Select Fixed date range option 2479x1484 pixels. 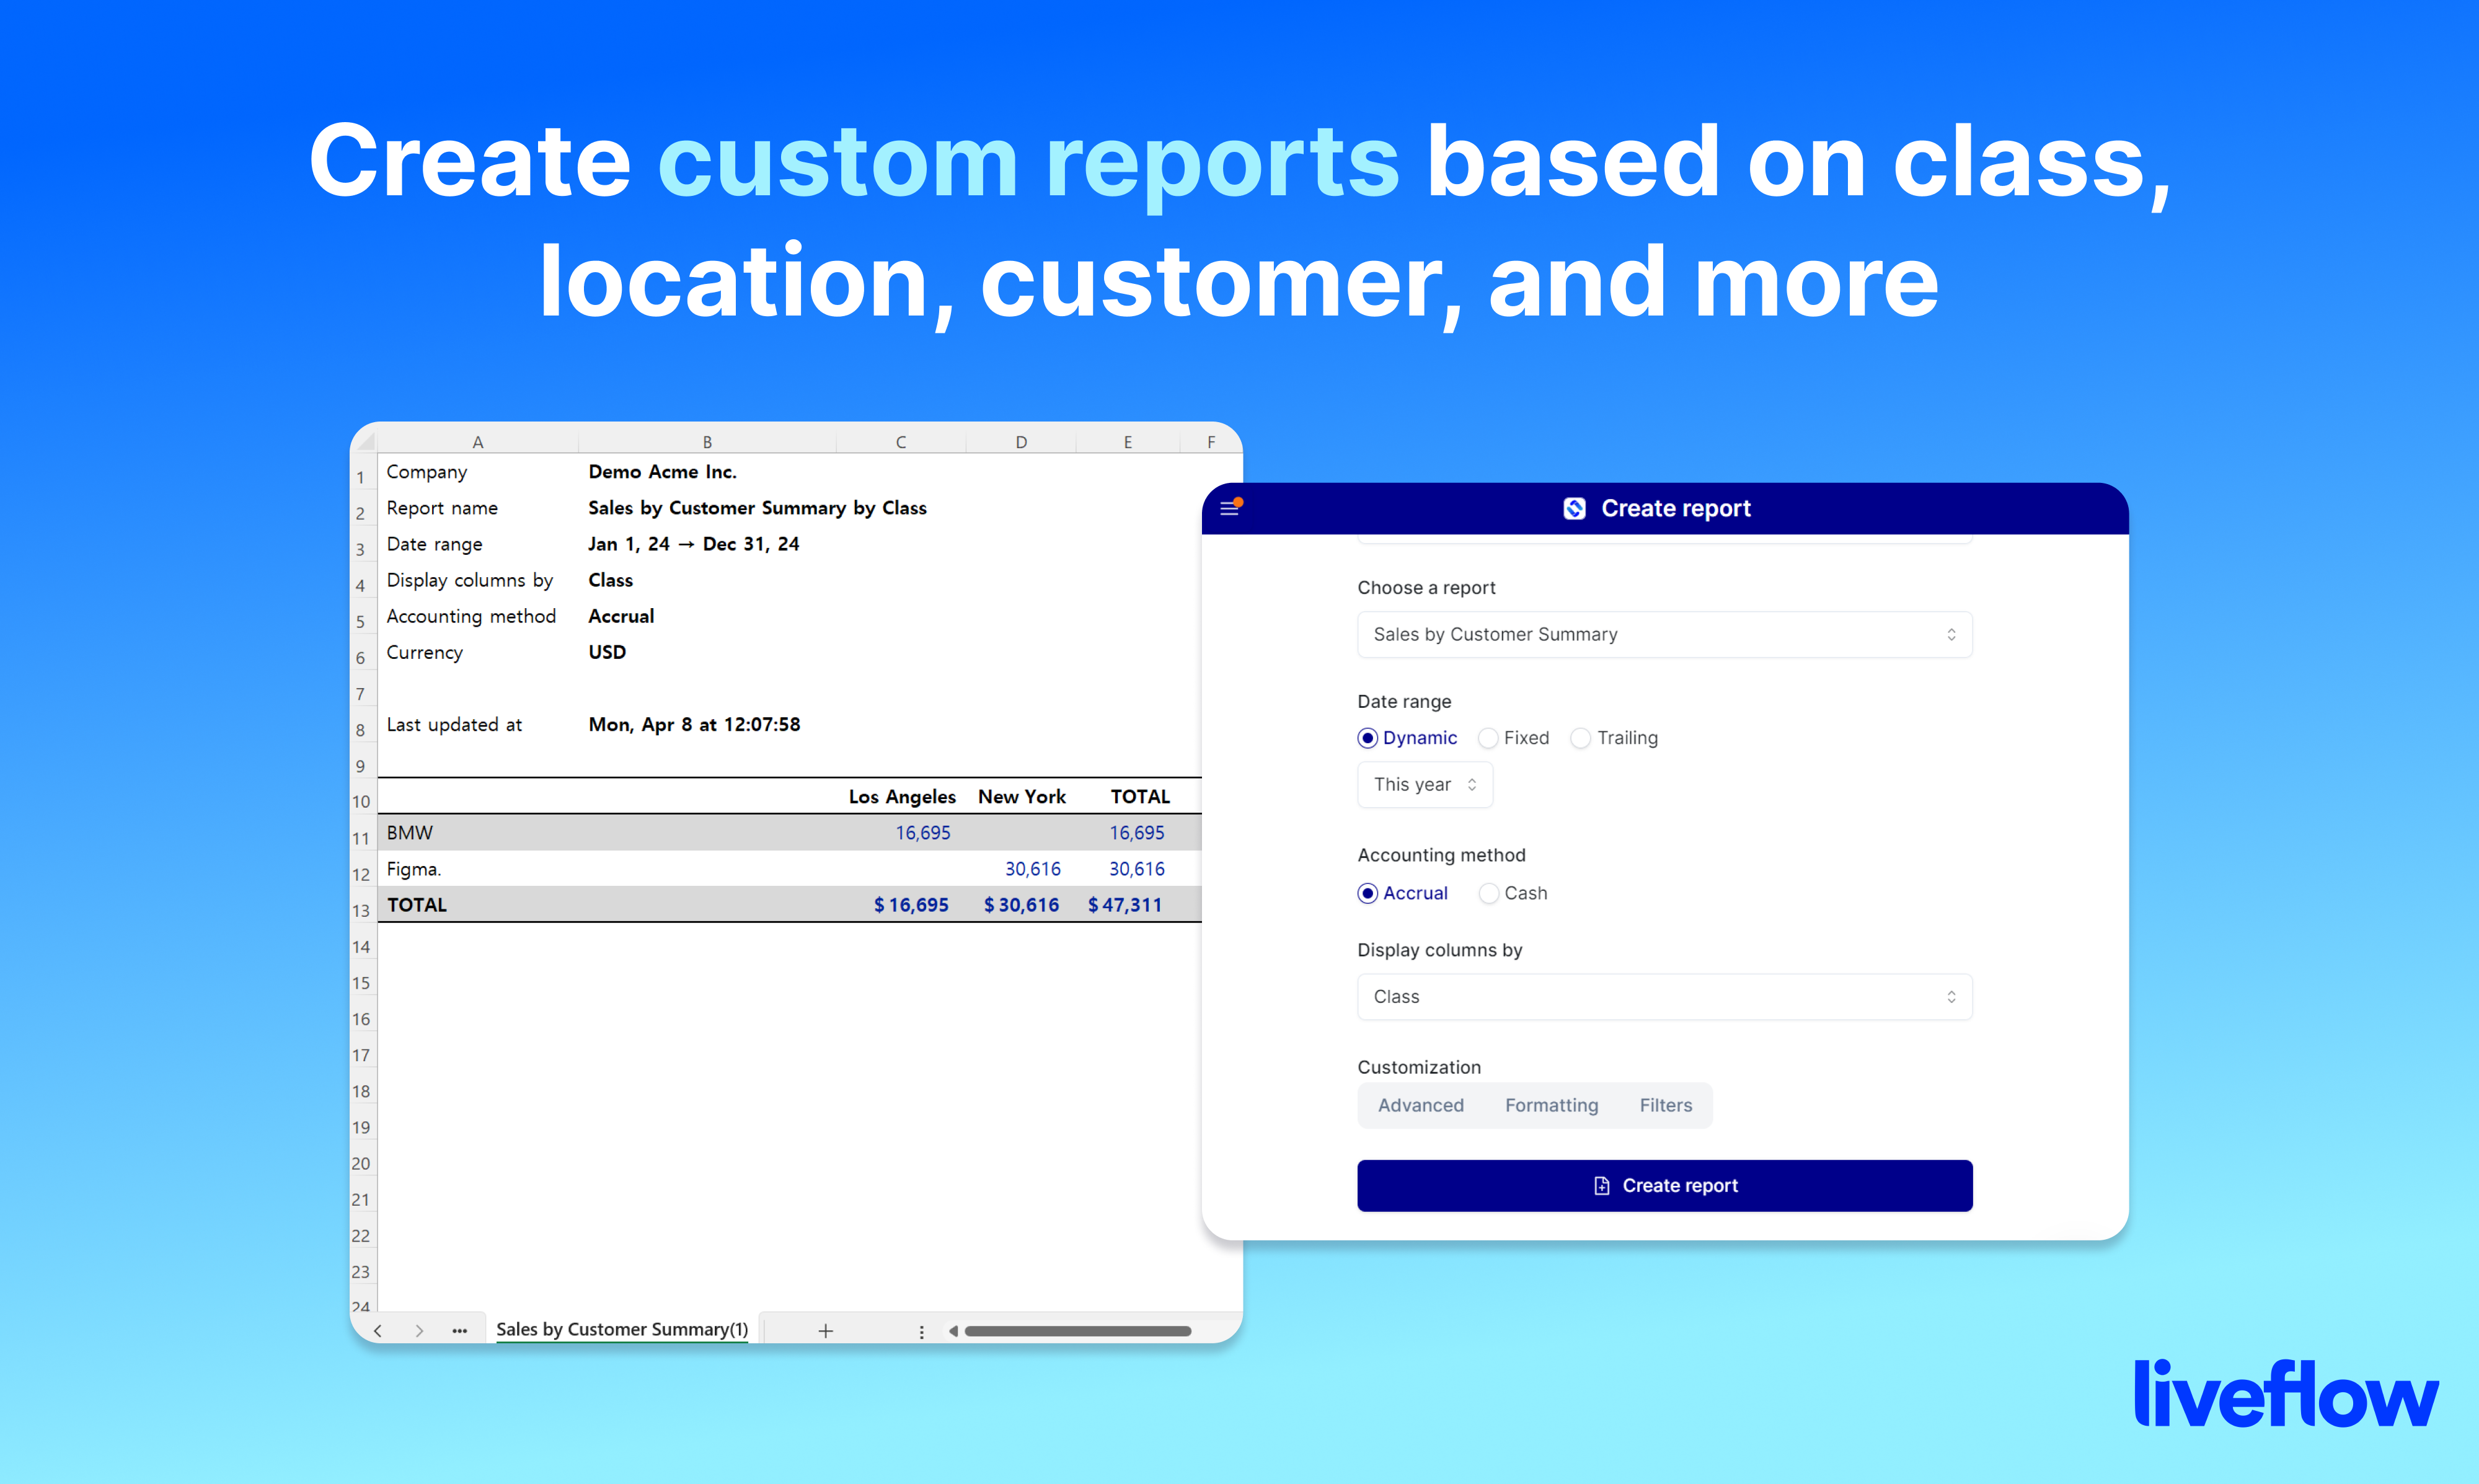pyautogui.click(x=1514, y=738)
